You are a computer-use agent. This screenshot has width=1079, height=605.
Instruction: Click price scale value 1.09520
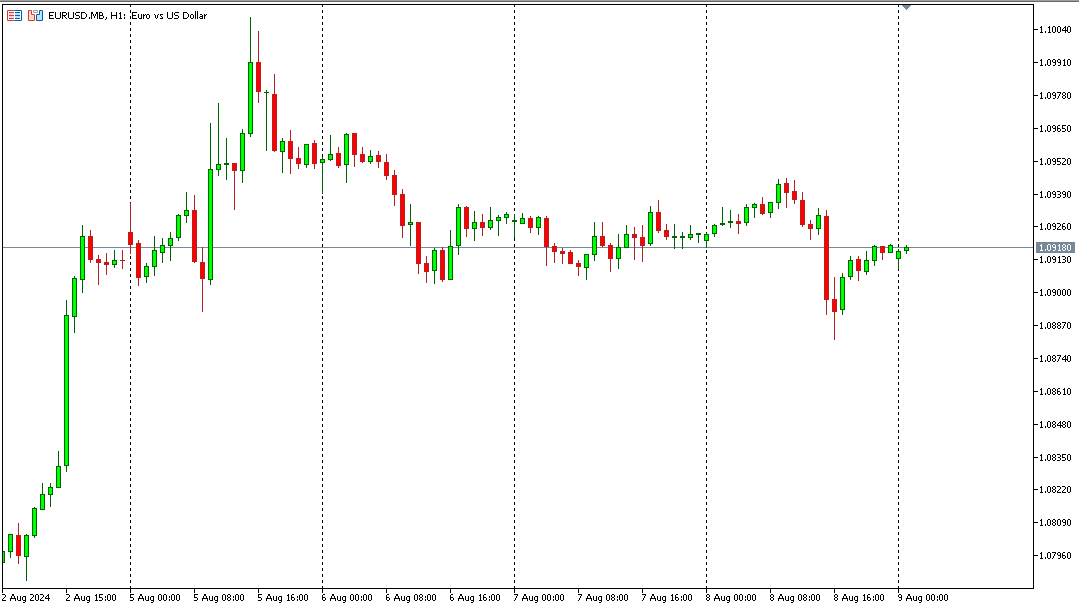[1055, 162]
